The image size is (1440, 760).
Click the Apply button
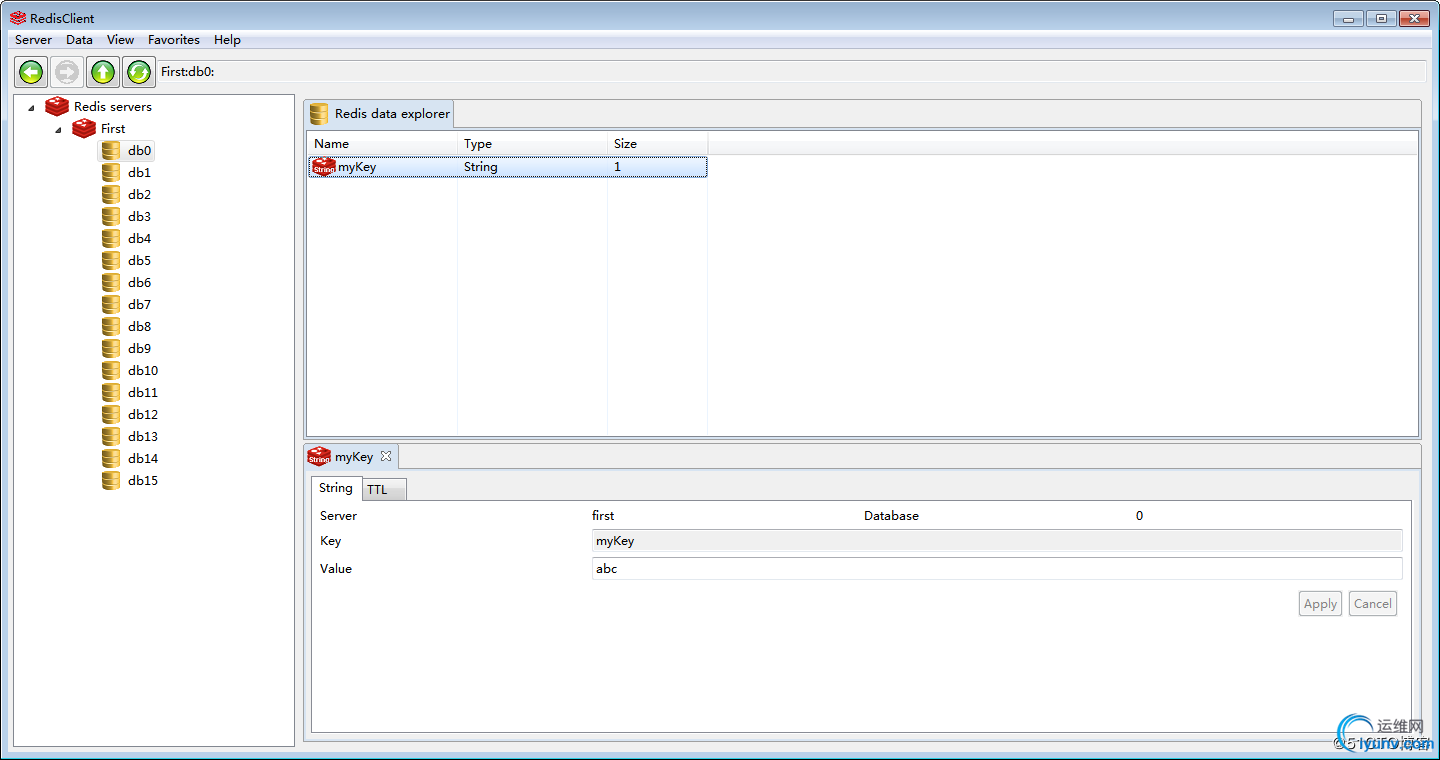point(1320,603)
